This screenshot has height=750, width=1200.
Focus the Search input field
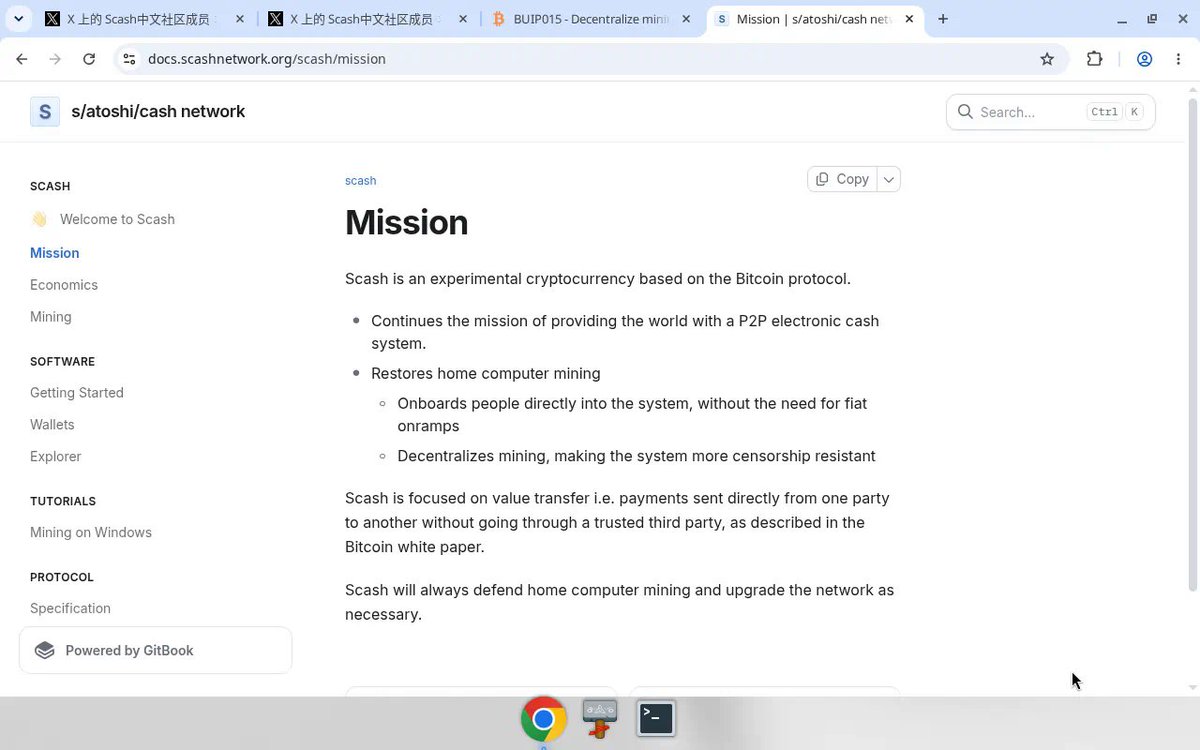pos(1050,112)
